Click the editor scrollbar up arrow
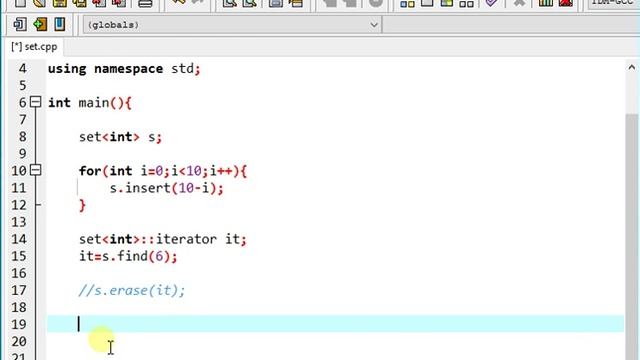640x360 pixels. pyautogui.click(x=631, y=67)
